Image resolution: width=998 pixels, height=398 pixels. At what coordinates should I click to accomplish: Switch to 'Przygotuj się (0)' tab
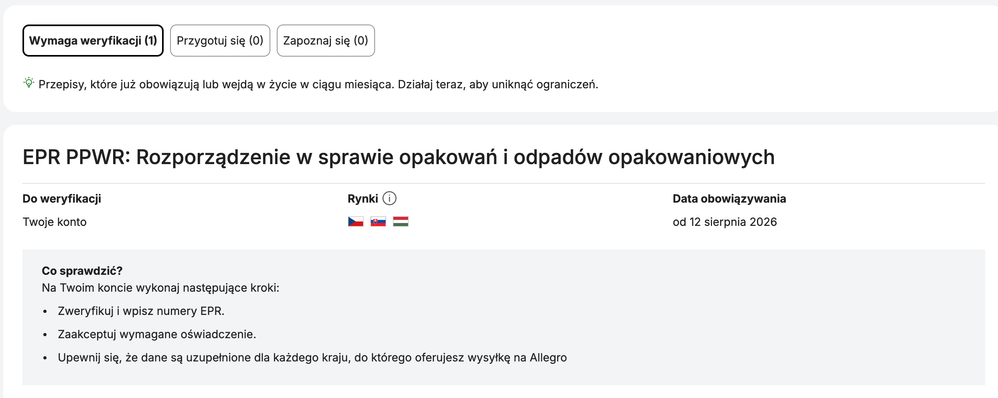[x=220, y=41]
